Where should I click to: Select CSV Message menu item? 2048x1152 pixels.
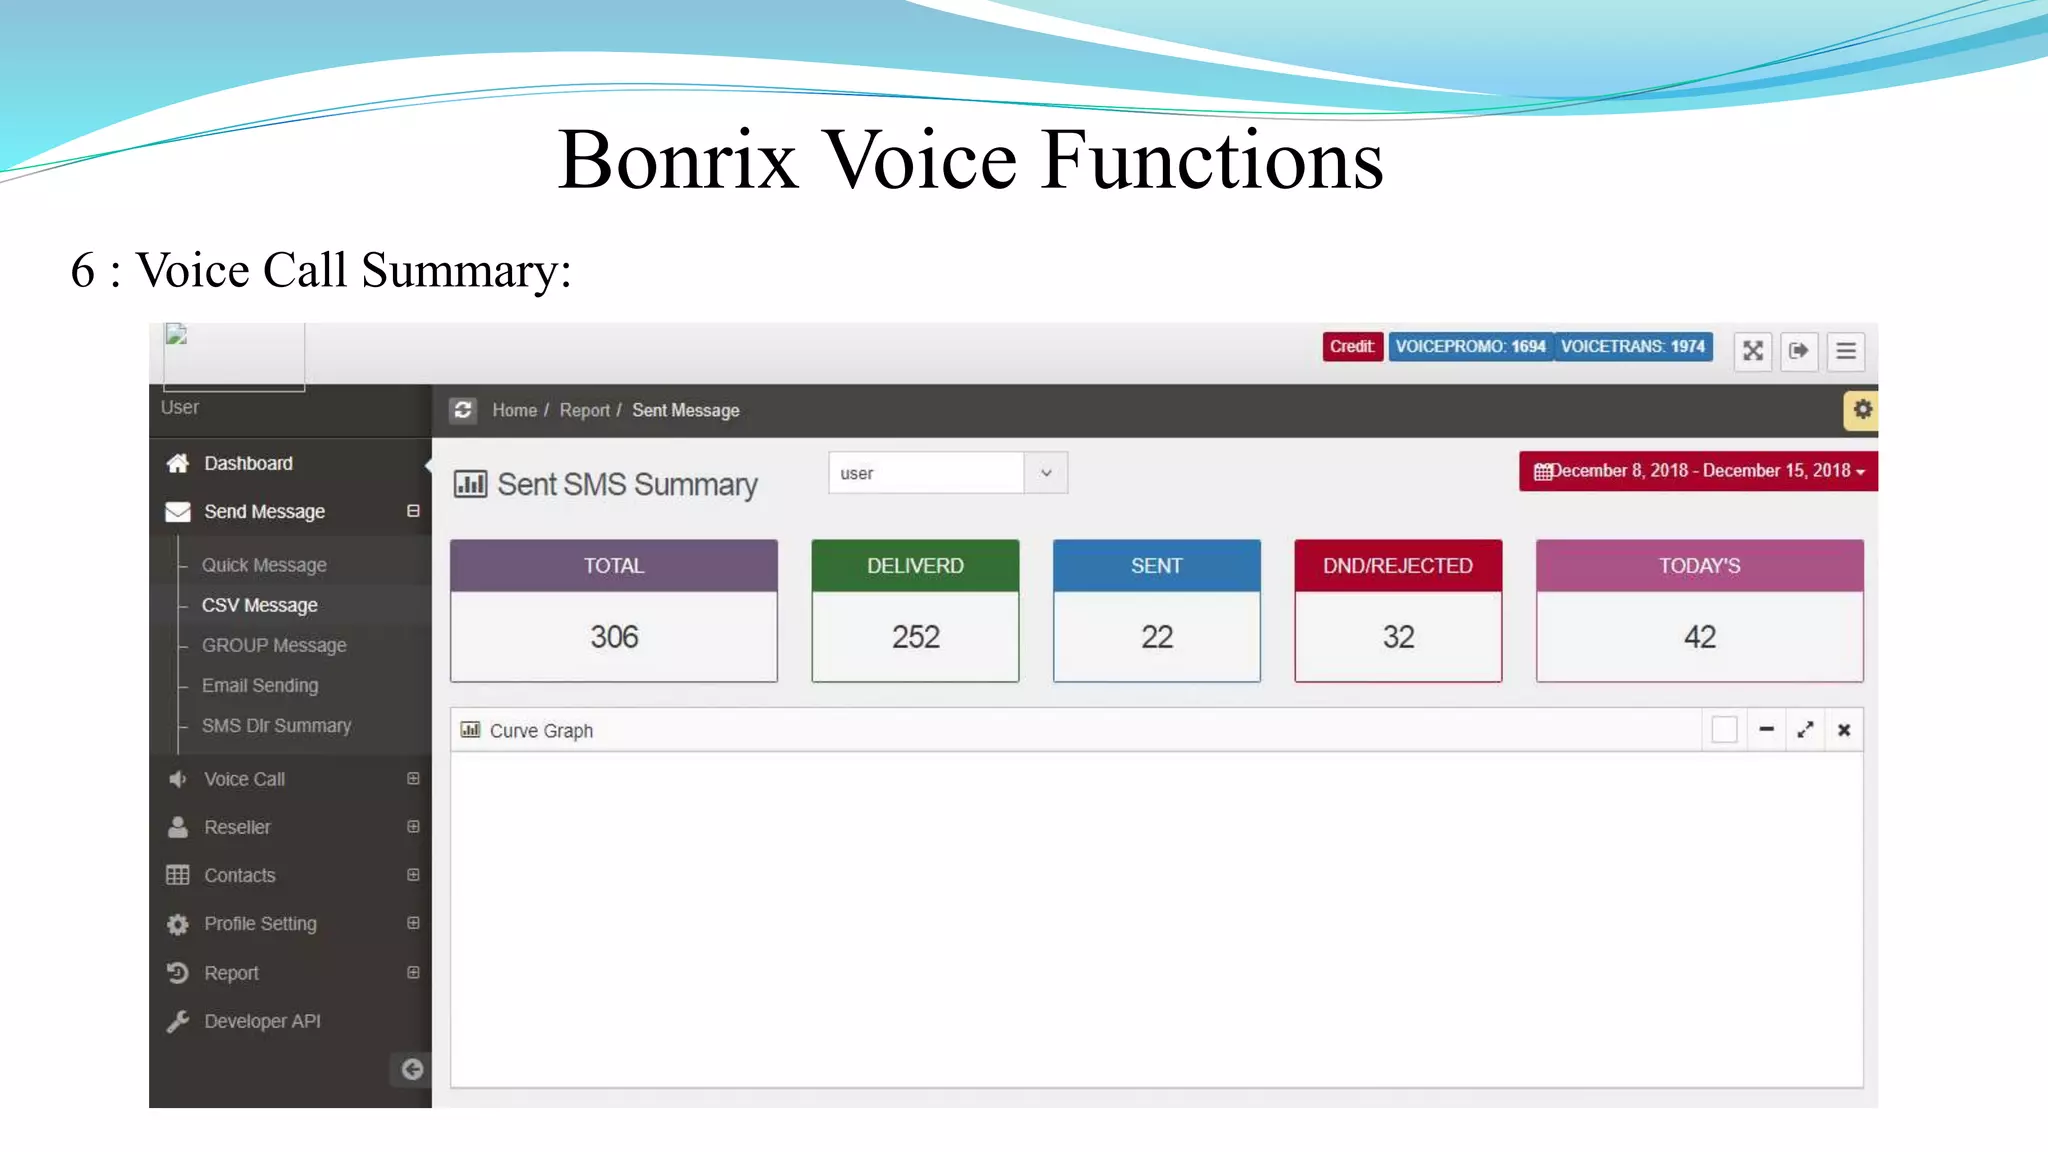[x=260, y=605]
